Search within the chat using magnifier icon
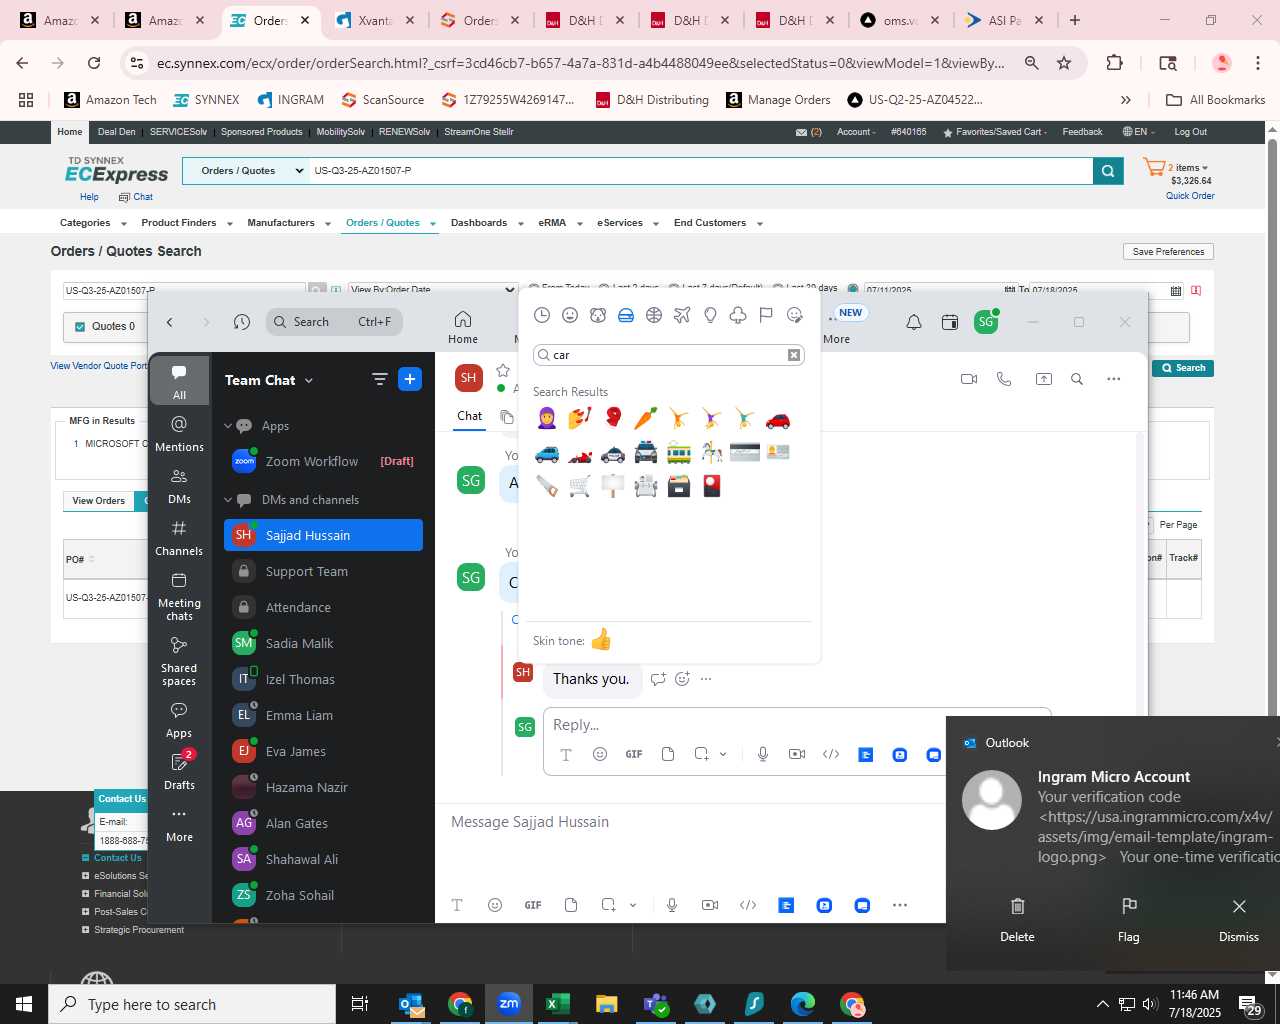 coord(1077,379)
